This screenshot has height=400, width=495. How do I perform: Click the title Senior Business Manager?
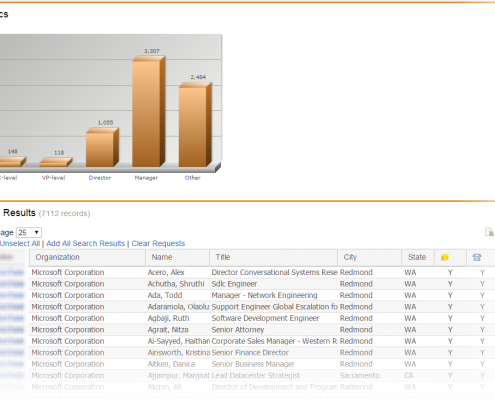[253, 364]
